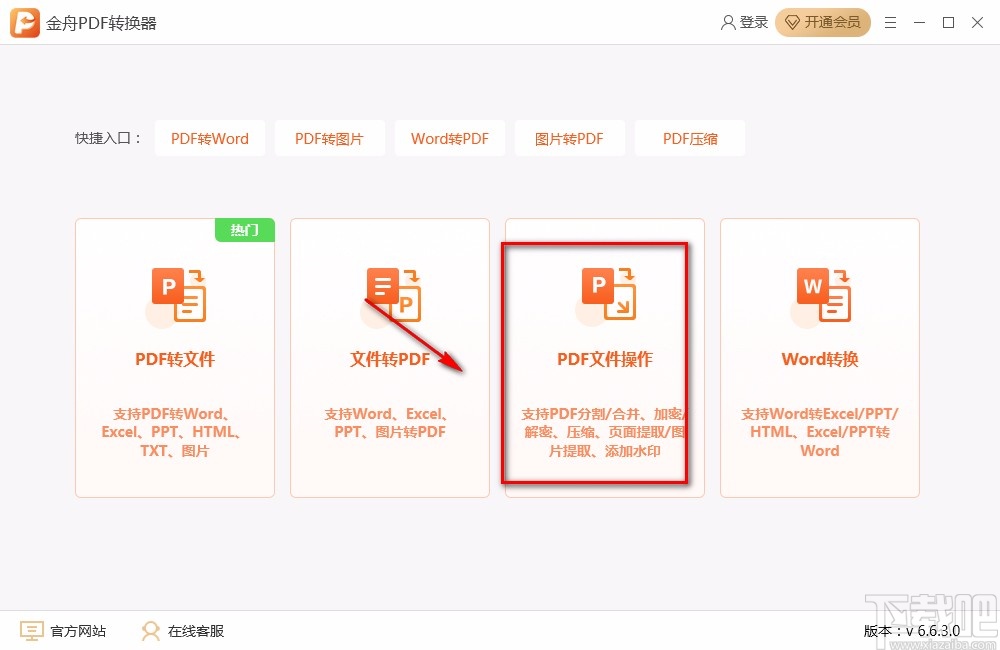This screenshot has height=650, width=1000.
Task: Click the 快捷入口 label area
Action: pyautogui.click(x=108, y=138)
